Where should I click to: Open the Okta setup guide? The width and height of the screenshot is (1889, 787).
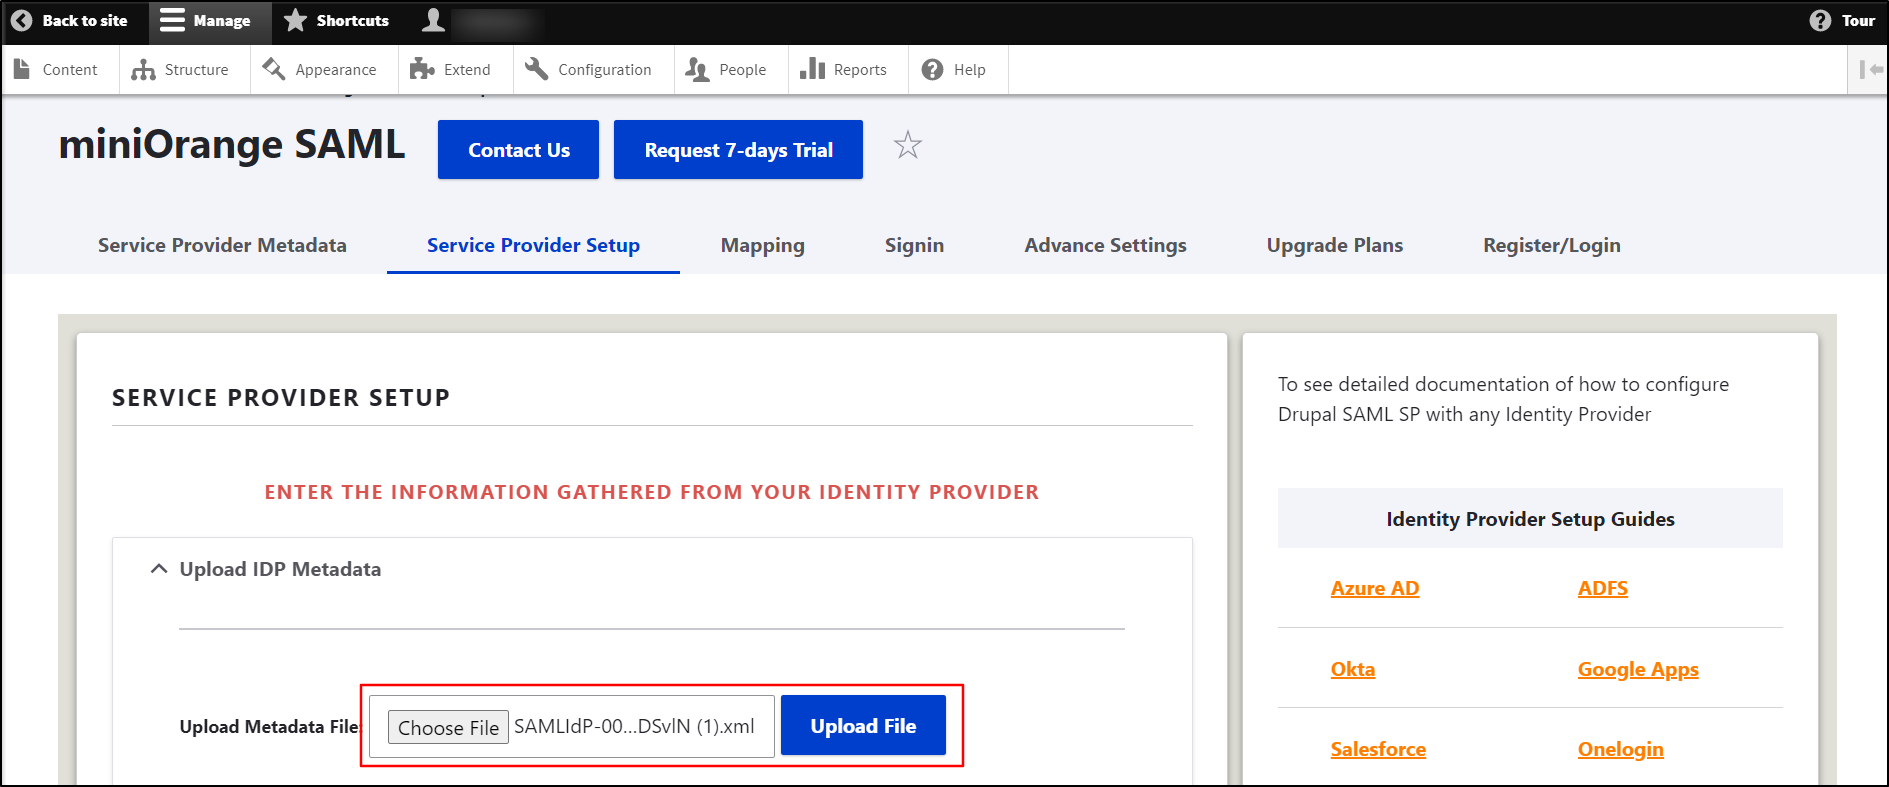(x=1352, y=669)
